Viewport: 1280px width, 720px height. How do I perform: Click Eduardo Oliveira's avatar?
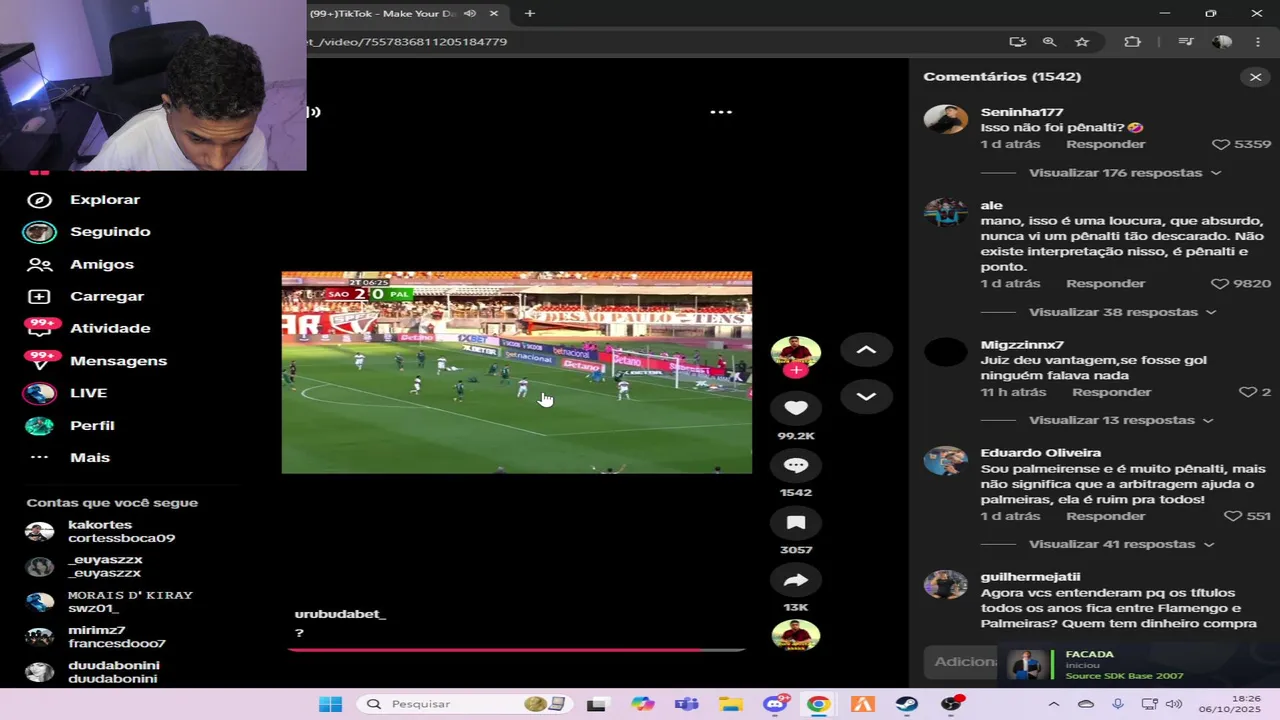(945, 461)
